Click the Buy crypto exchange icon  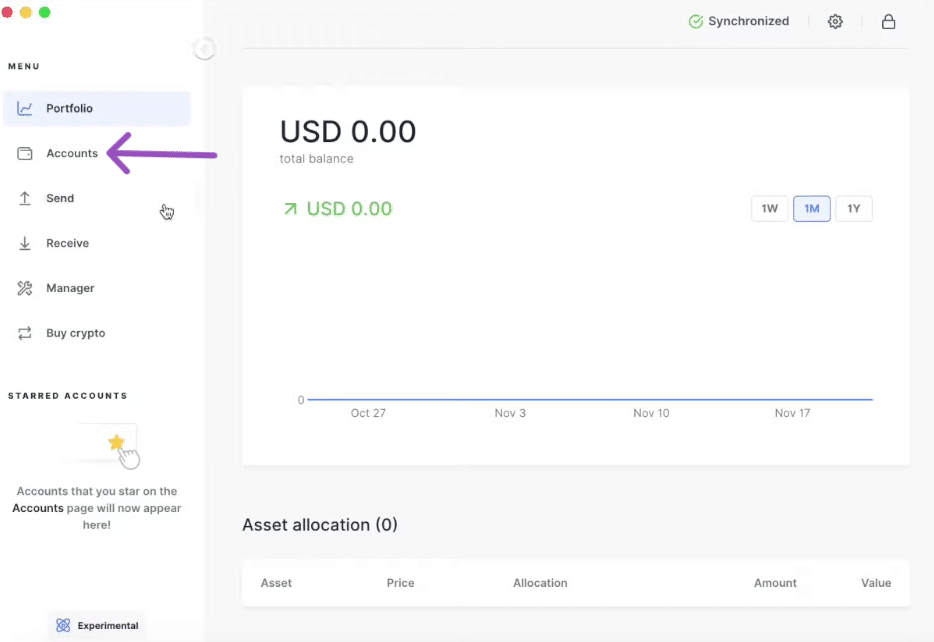25,334
